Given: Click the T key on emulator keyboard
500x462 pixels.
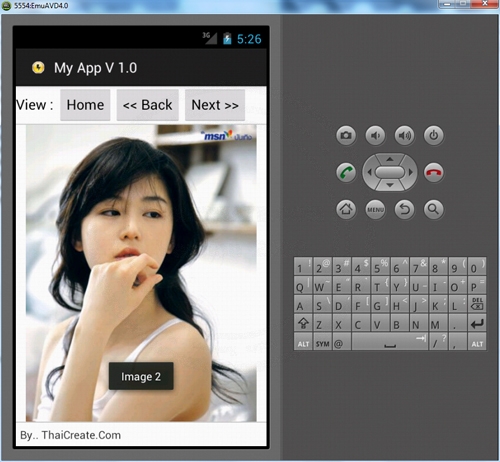Looking at the screenshot, I should click(380, 285).
